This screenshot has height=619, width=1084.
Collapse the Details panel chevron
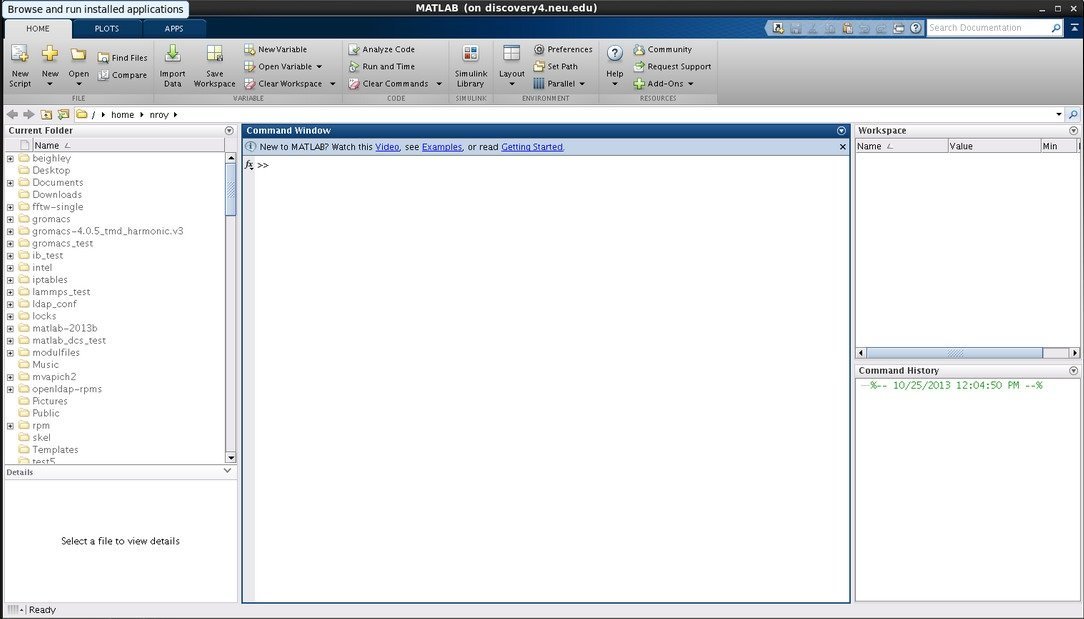pos(227,471)
